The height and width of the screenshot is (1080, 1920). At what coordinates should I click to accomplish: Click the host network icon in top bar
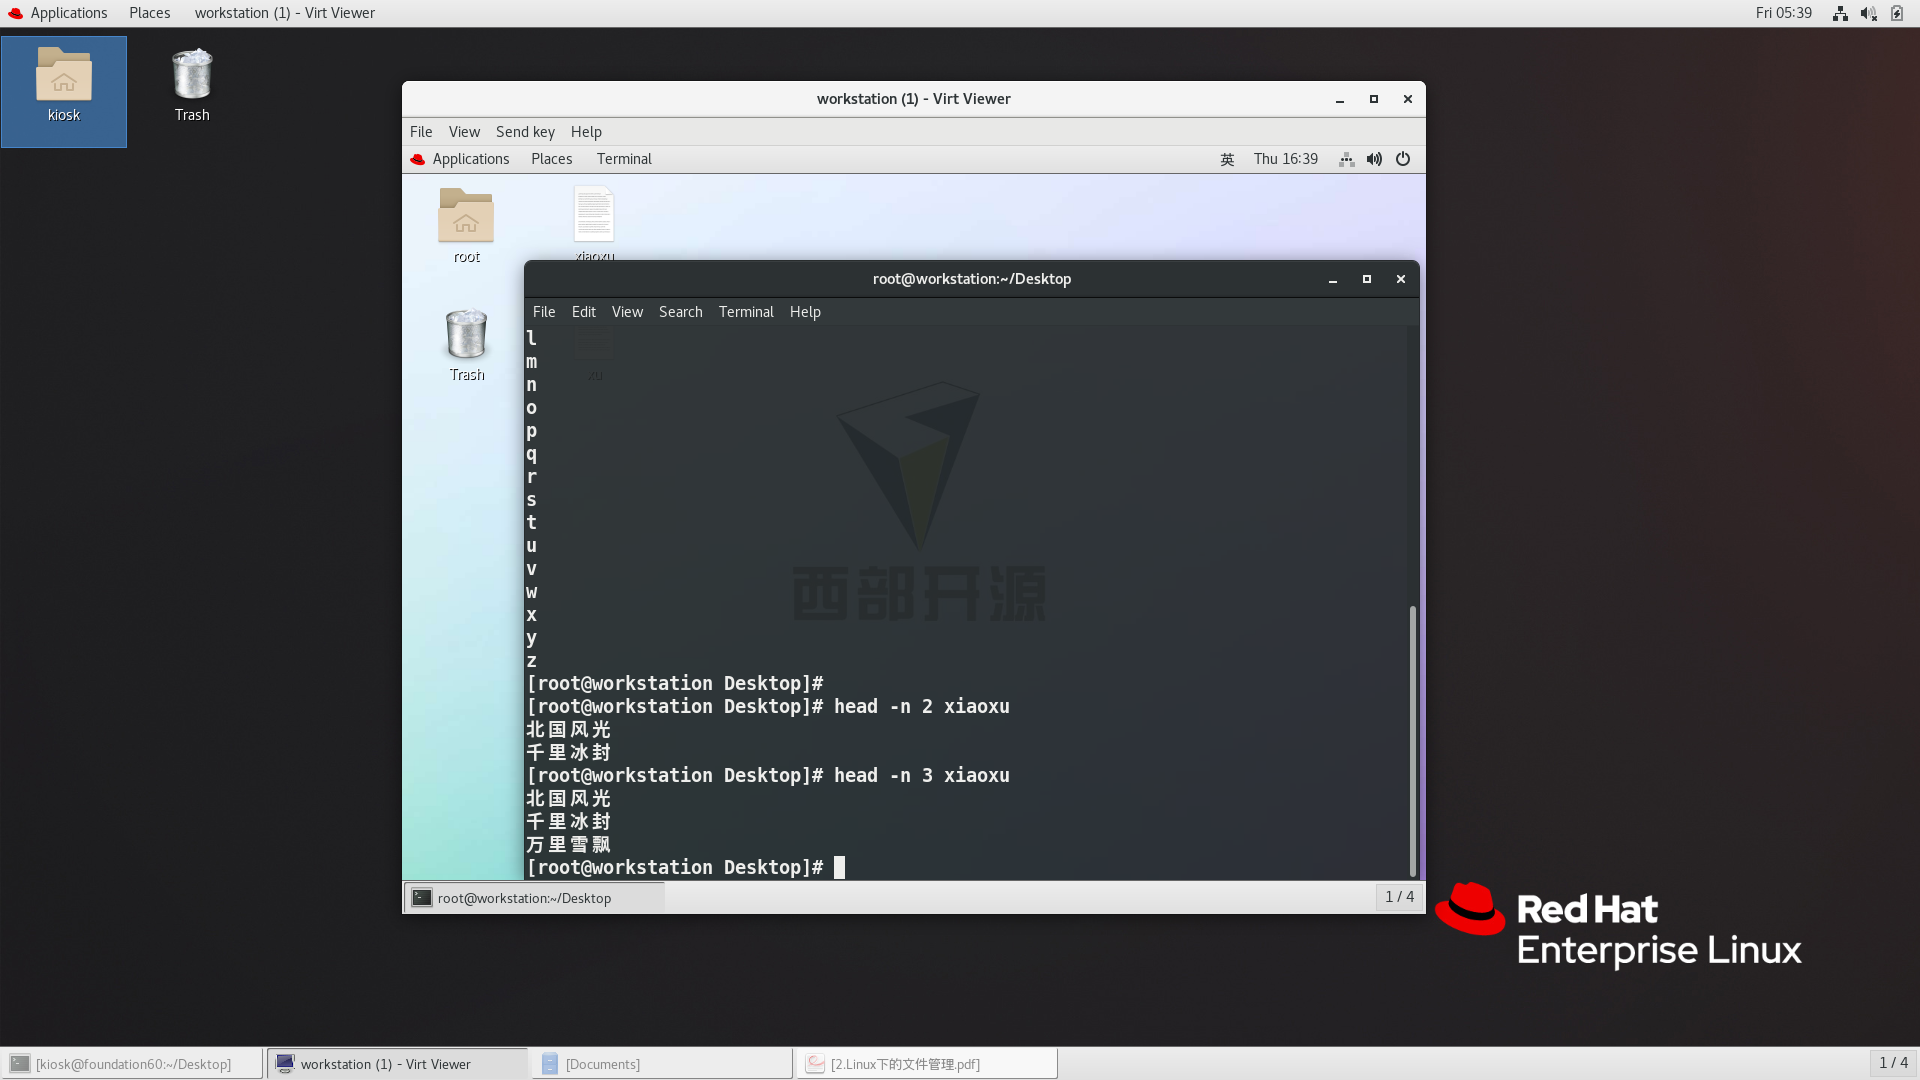[1840, 13]
